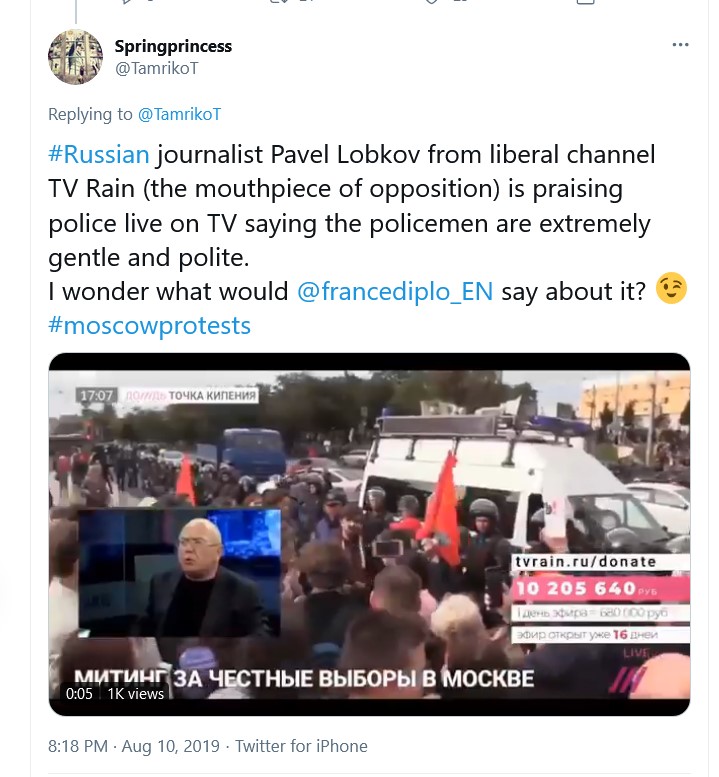
Task: Click the winking face emoji
Action: [671, 288]
